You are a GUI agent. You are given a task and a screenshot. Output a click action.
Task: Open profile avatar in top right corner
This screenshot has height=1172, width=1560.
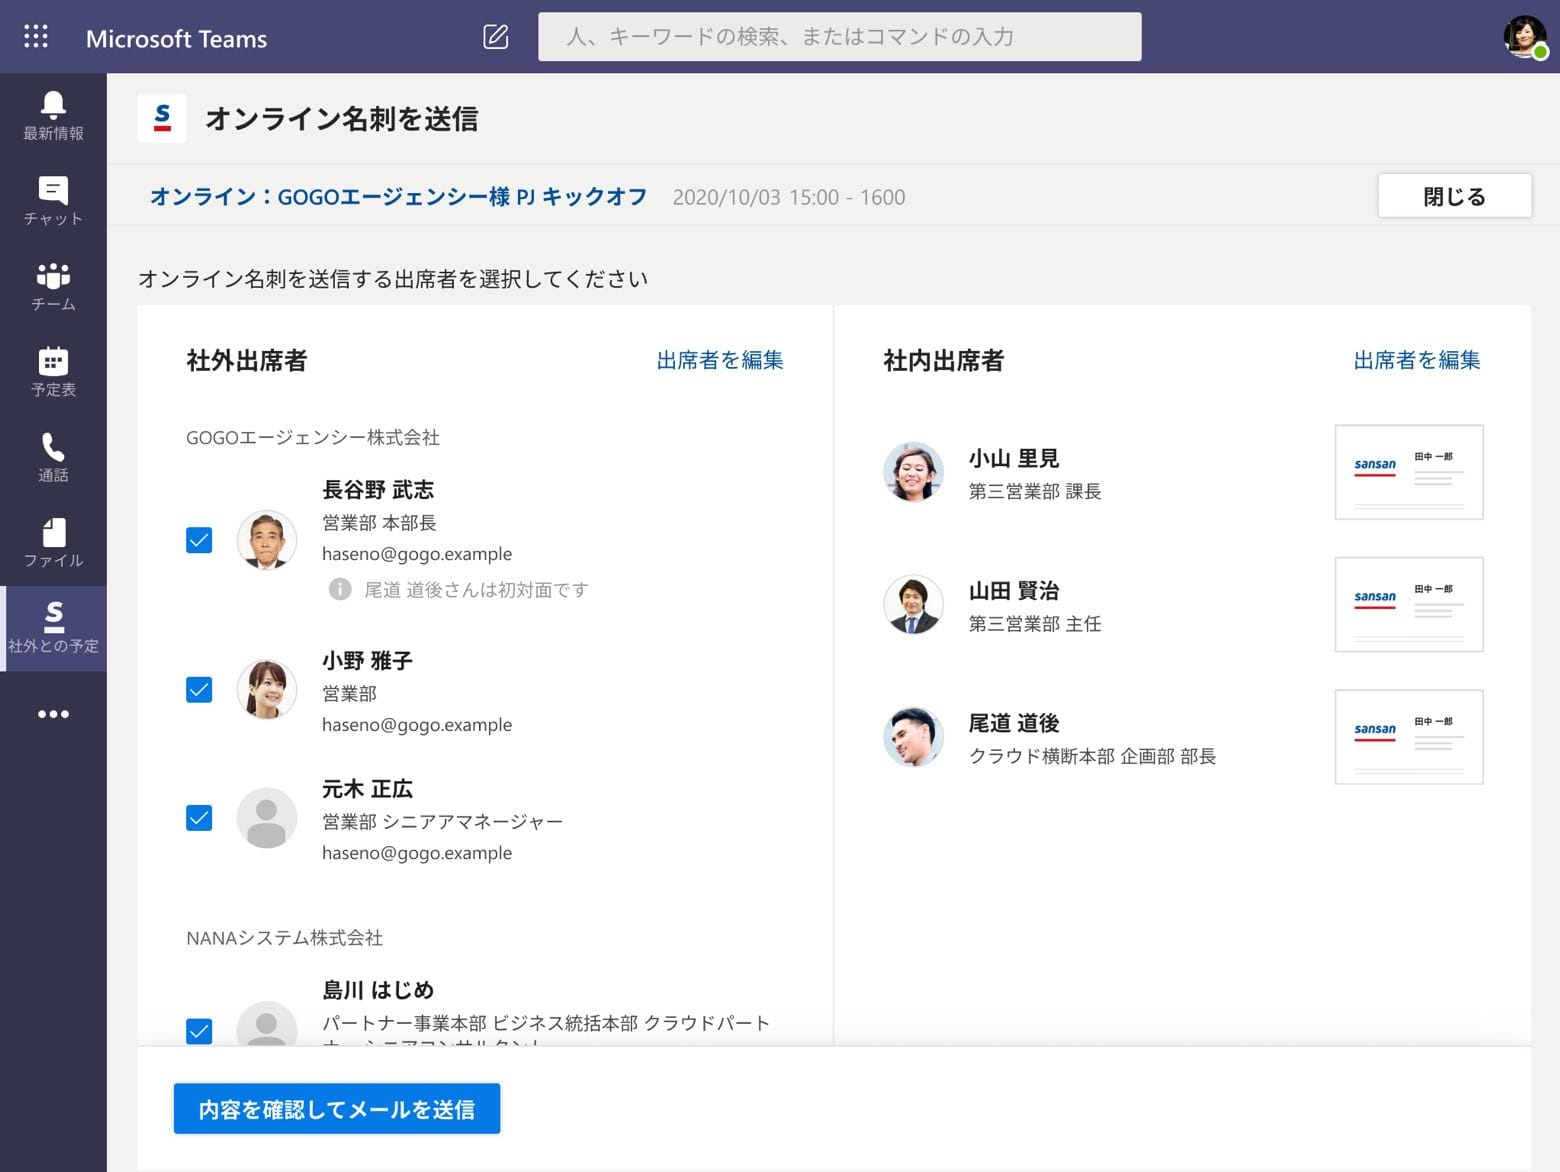1524,37
